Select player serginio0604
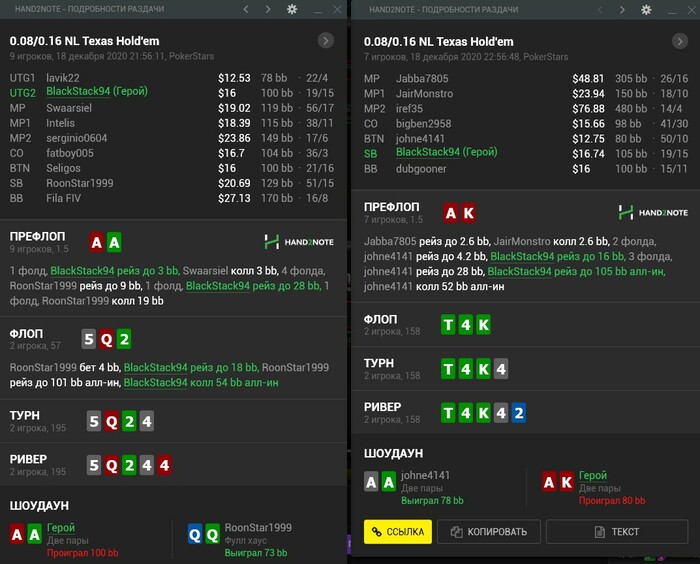This screenshot has width=700, height=564. tap(76, 138)
